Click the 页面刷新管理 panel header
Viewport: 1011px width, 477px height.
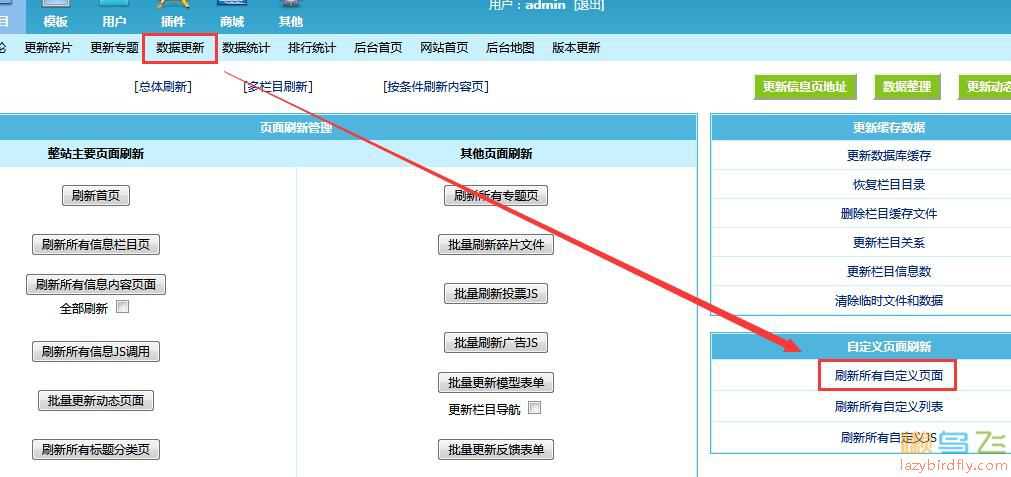coord(296,128)
